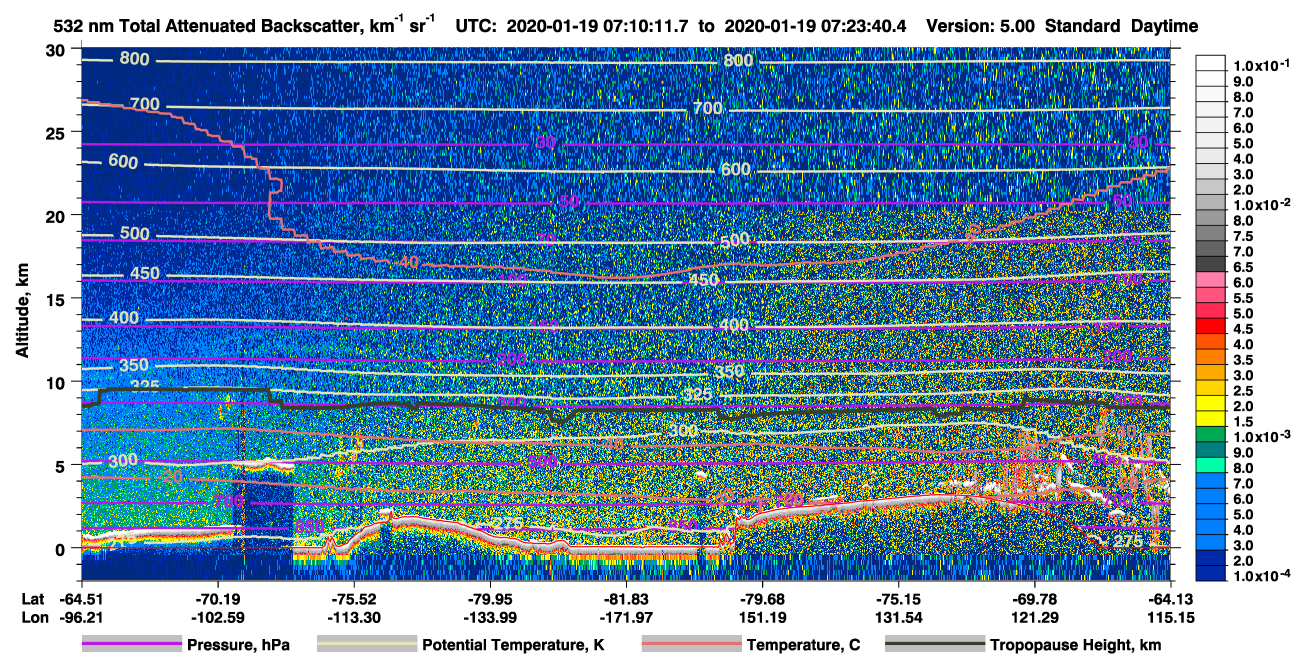The height and width of the screenshot is (667, 1300).
Task: Click the yellow 2.0 colorbar swatch
Action: click(x=1211, y=405)
